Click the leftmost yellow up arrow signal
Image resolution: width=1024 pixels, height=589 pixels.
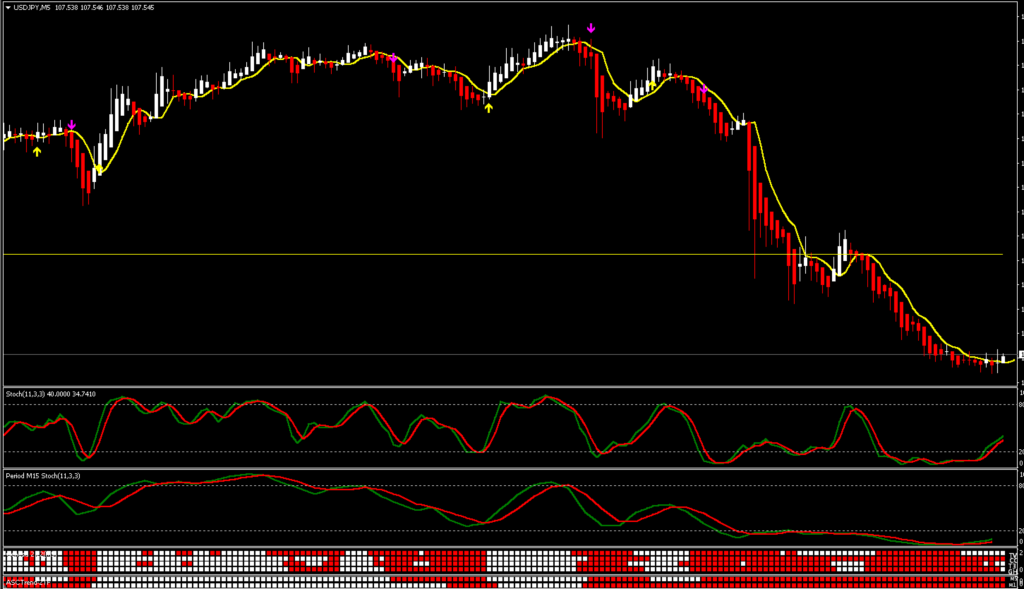37,151
